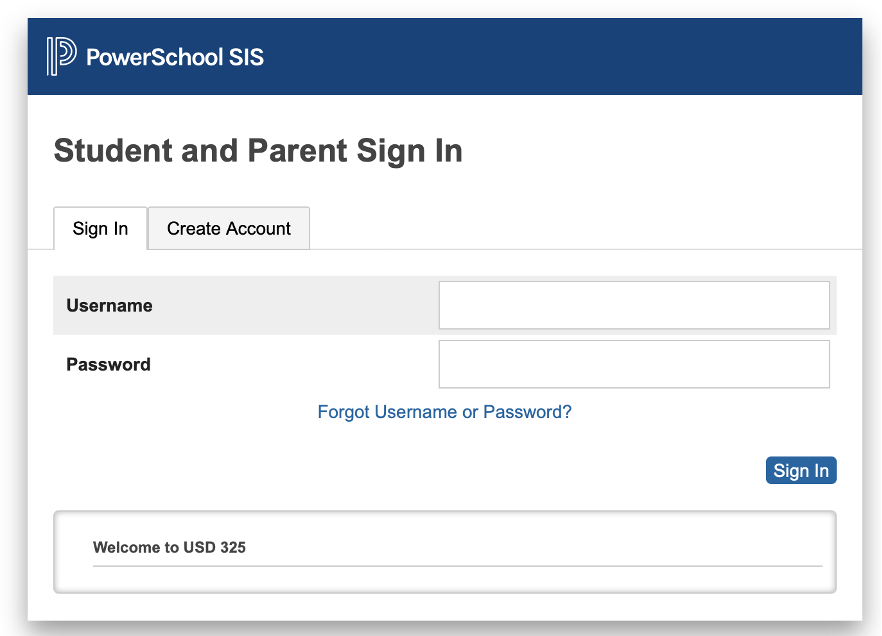Select the Sign In tab
Screen dimensions: 882x636
(x=100, y=228)
